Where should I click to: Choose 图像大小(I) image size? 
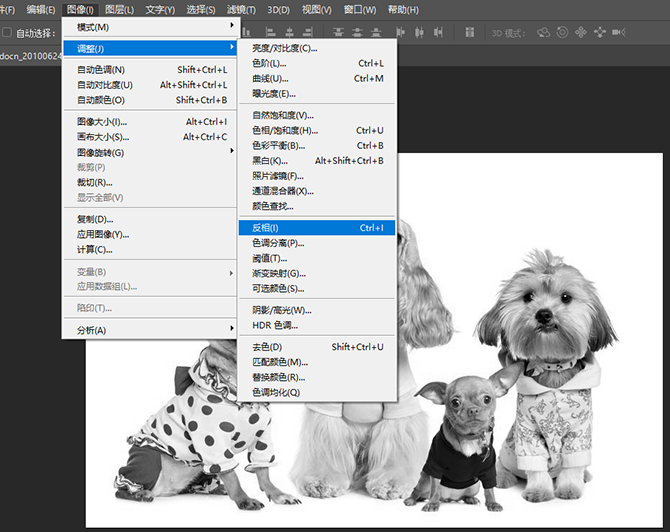point(150,122)
